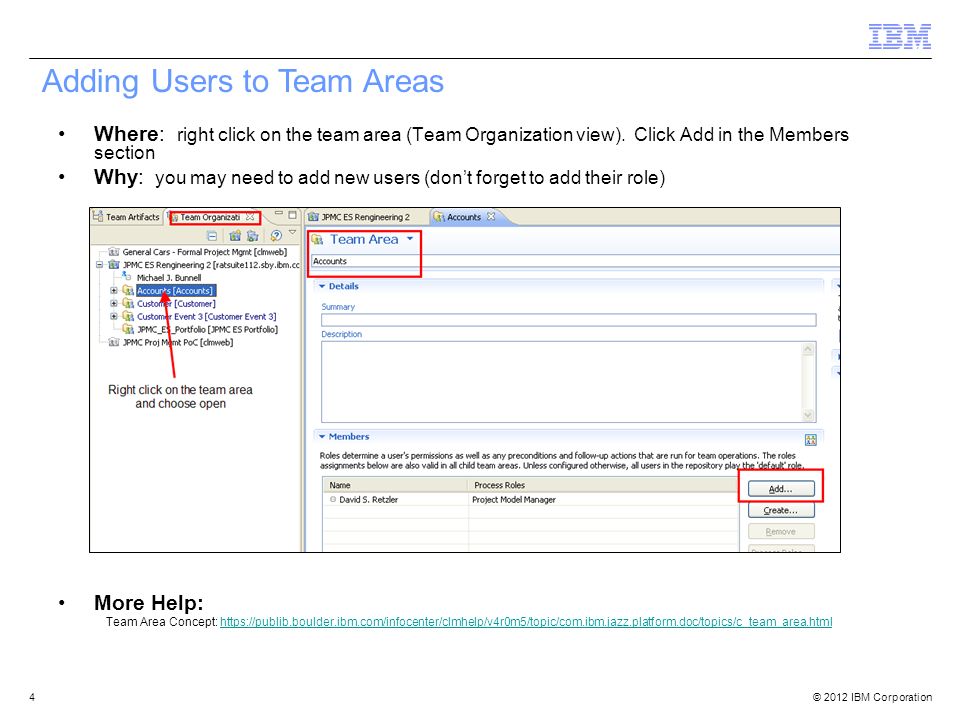This screenshot has width=960, height=720.
Task: Select General Cars - Formal Project Mgmt
Action: (204, 252)
